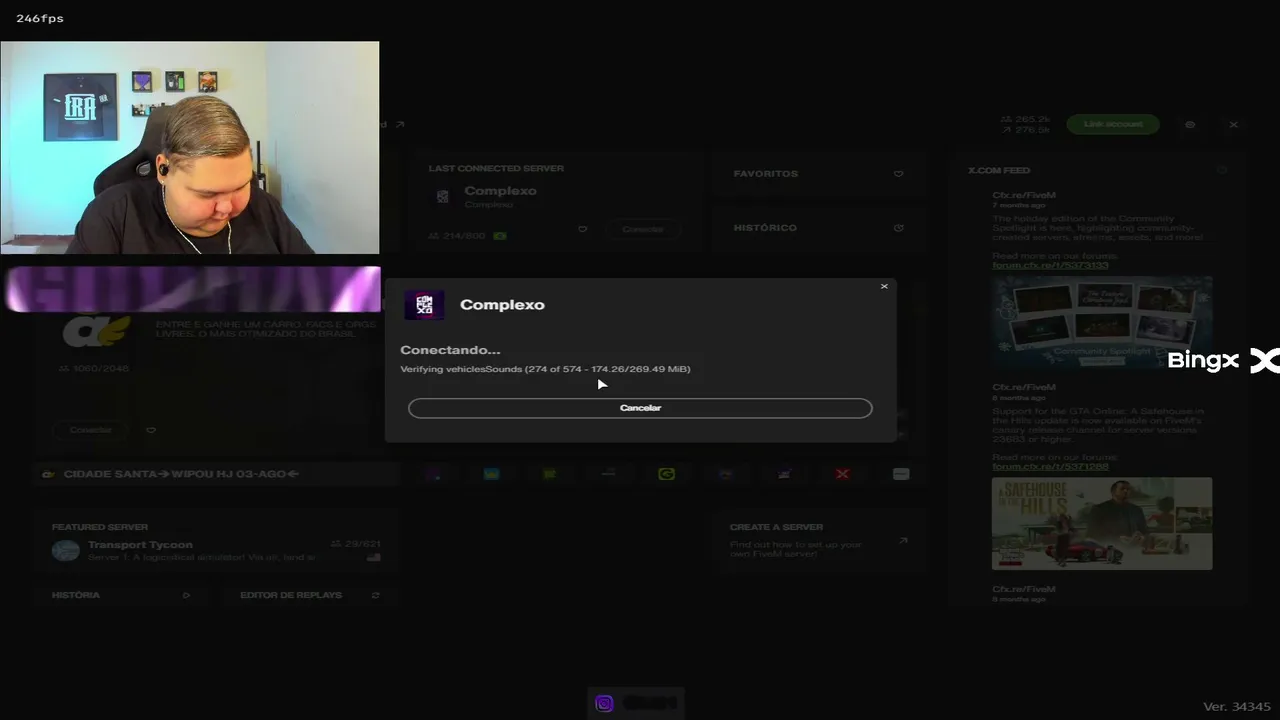This screenshot has height=720, width=1280.
Task: Click the blue server icon in the icon row
Action: [x=492, y=474]
